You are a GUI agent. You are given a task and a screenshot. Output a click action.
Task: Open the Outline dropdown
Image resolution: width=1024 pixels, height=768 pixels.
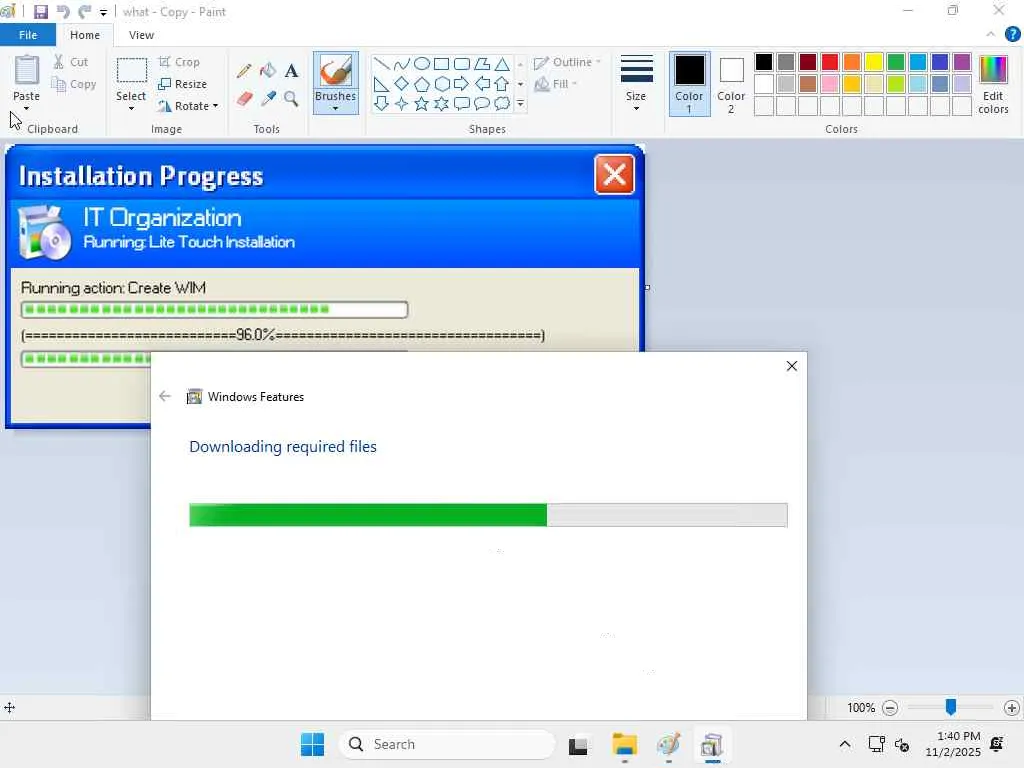[567, 62]
